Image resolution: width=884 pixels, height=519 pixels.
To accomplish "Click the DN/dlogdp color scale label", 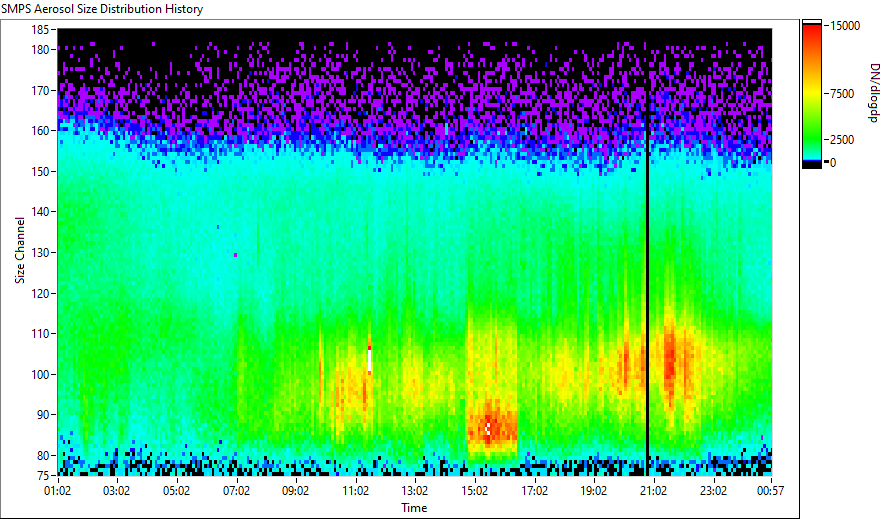I will (x=874, y=93).
